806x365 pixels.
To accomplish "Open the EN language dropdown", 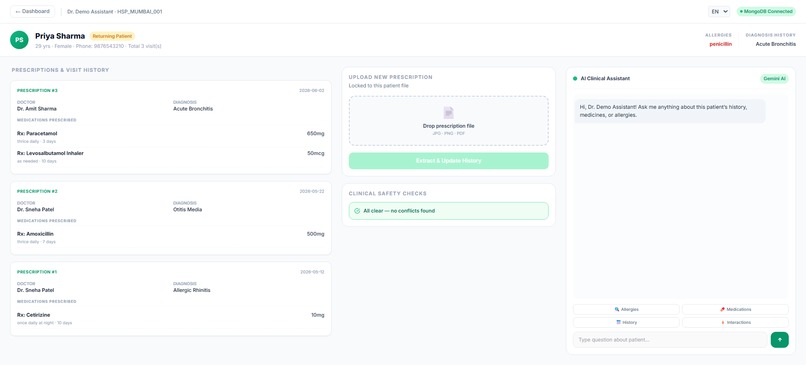I will click(x=719, y=11).
